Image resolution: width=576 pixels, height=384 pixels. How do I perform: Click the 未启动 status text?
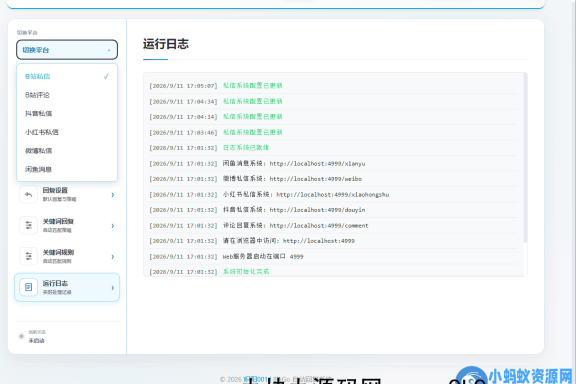(36, 341)
